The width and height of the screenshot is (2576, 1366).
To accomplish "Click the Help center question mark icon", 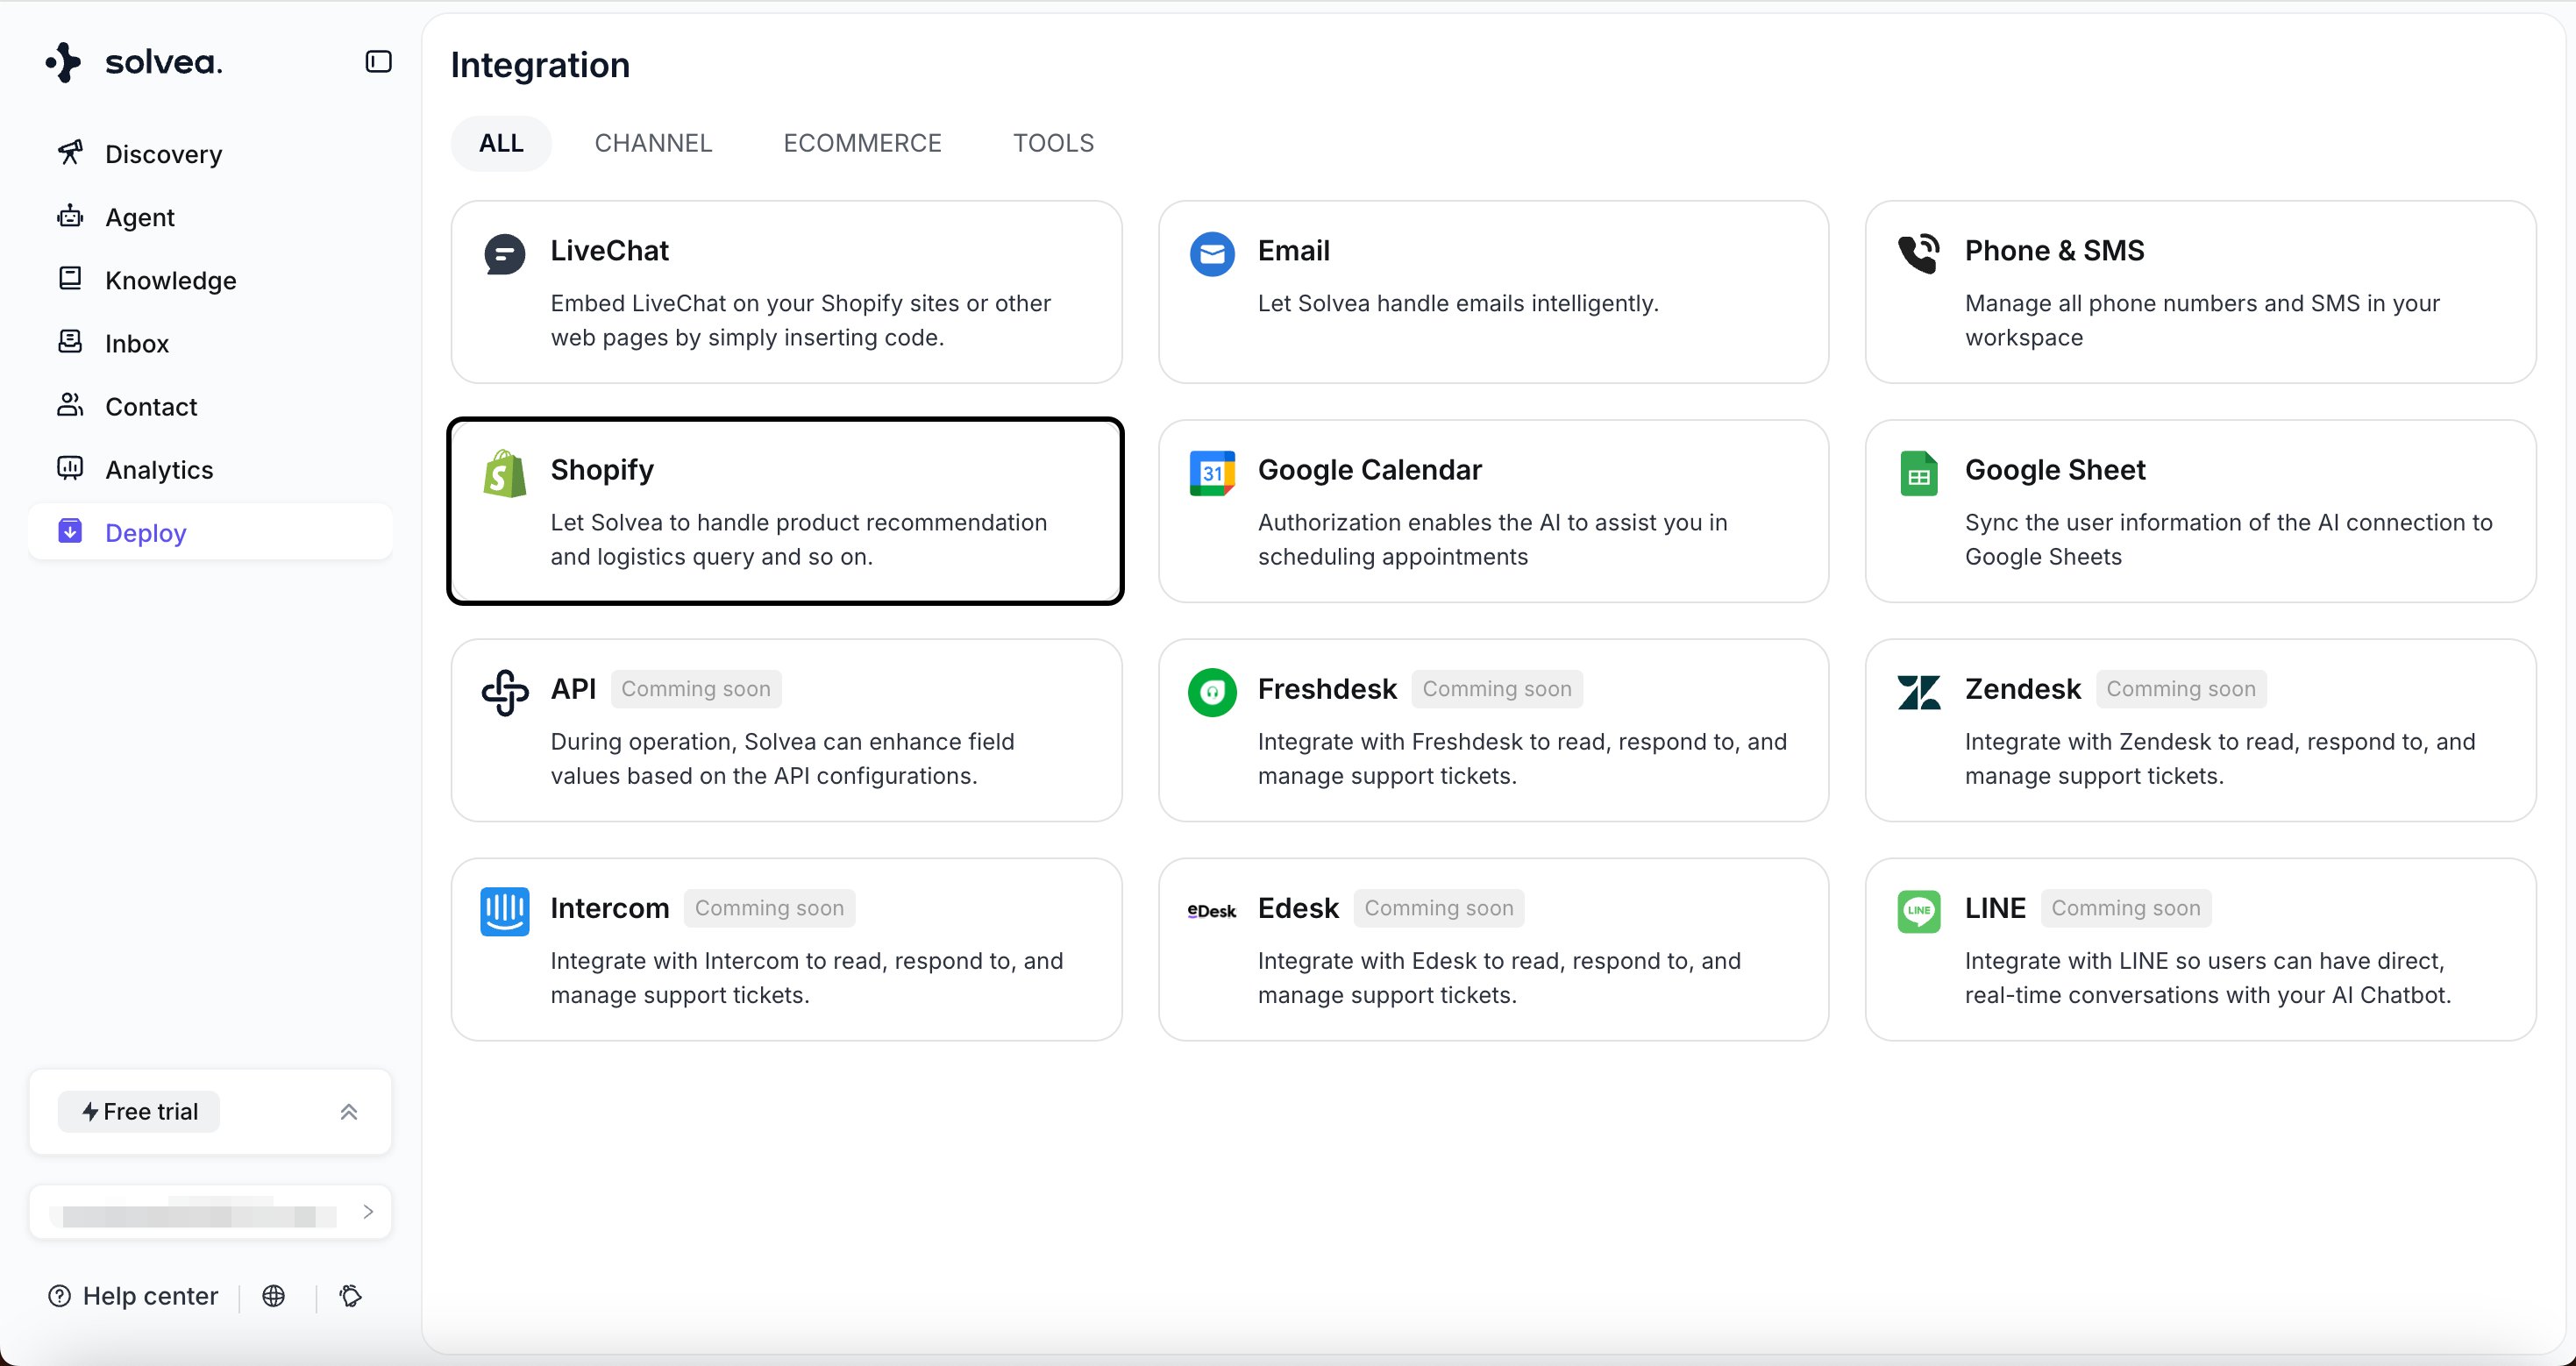I will (x=60, y=1295).
